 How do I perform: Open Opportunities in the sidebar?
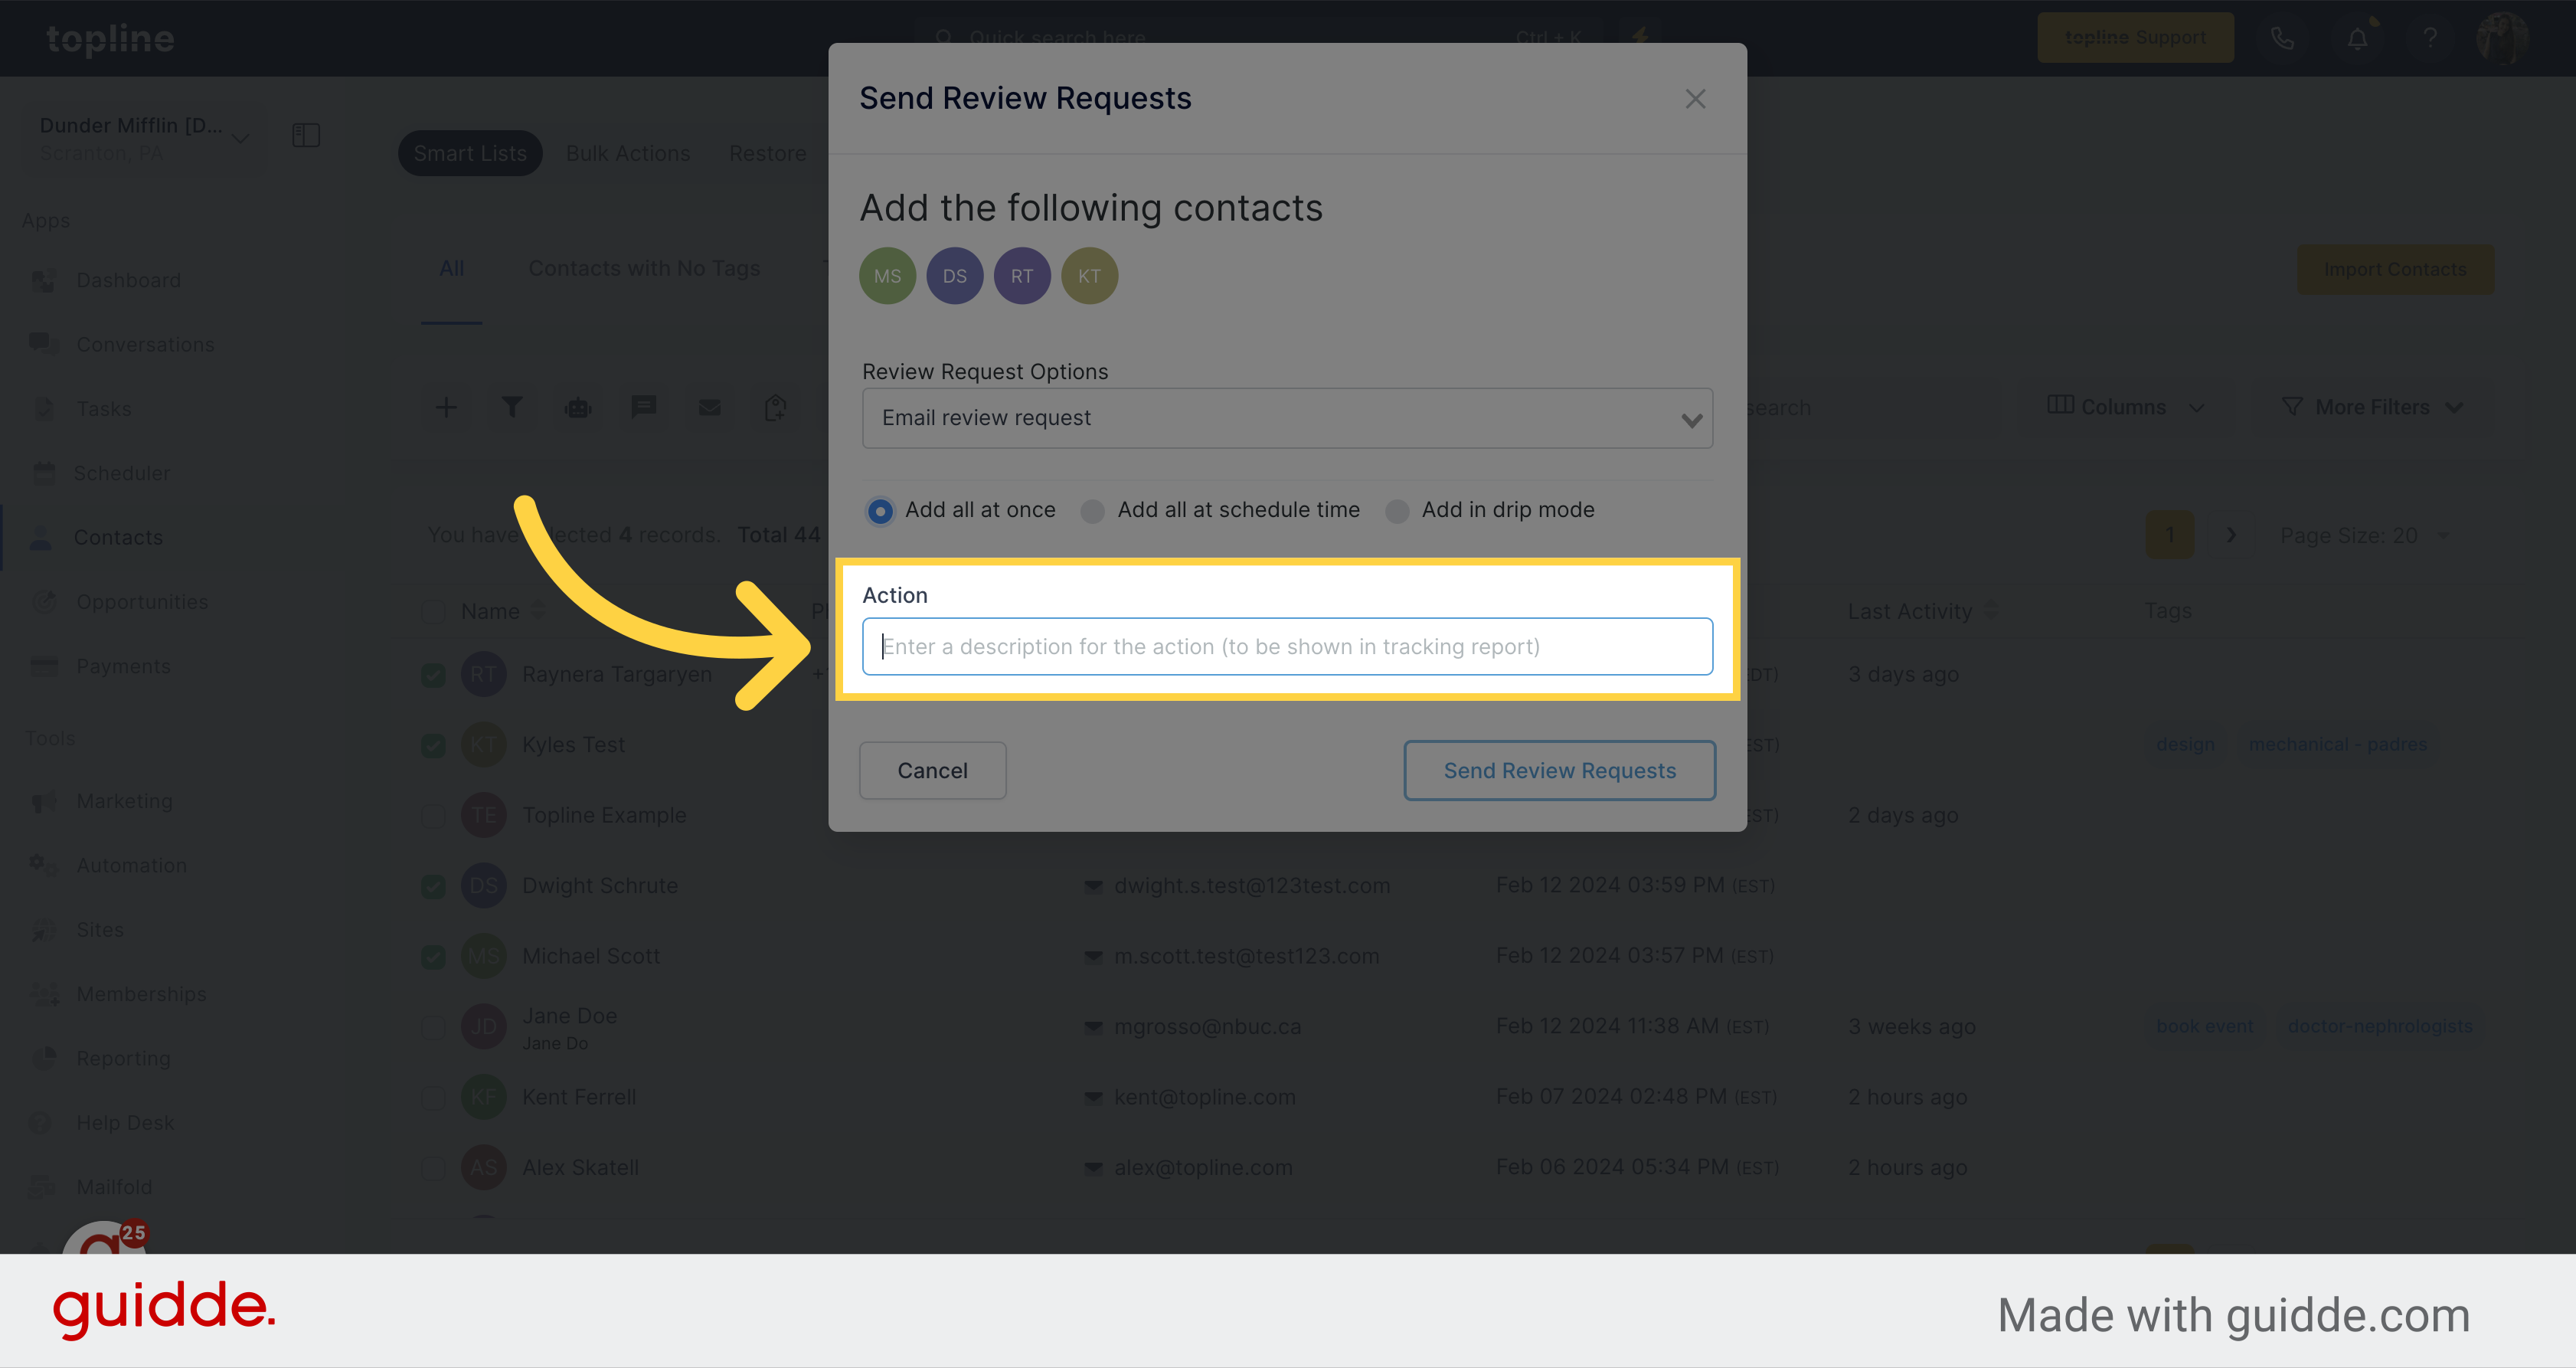click(142, 602)
